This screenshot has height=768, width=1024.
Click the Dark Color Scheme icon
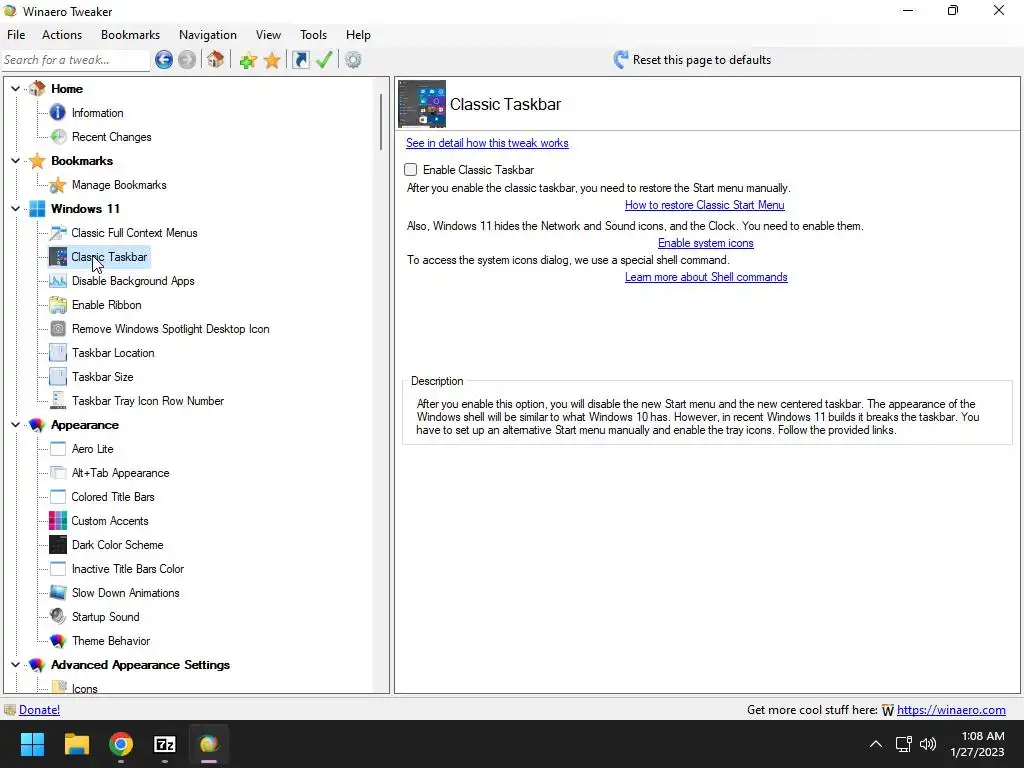pyautogui.click(x=57, y=545)
